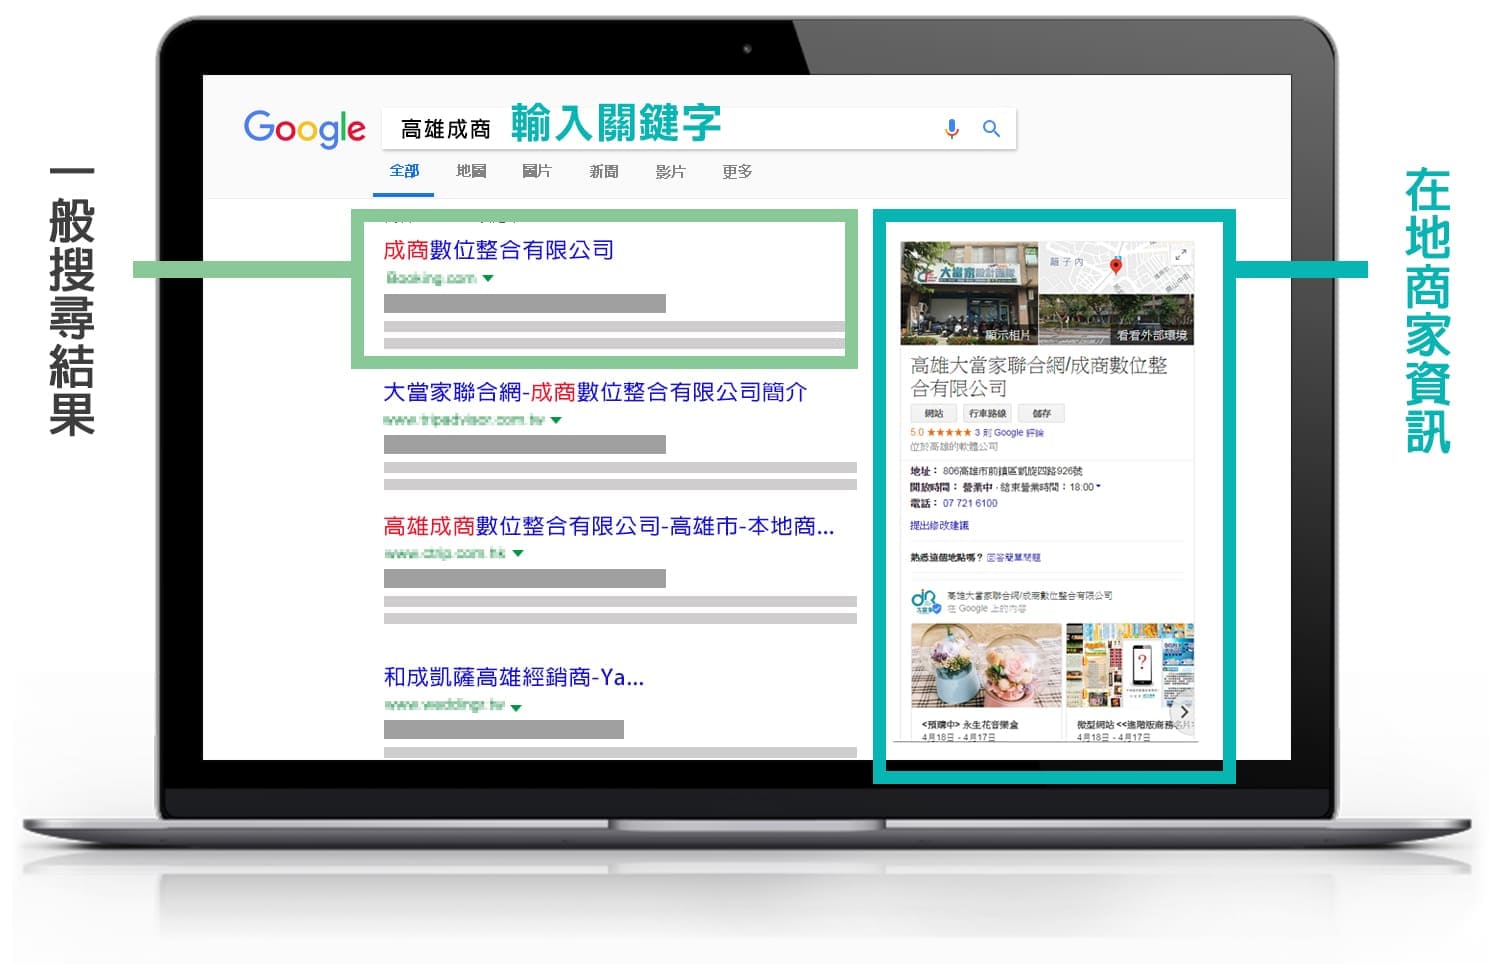This screenshot has width=1489, height=964.
Task: Select the 全部 tab
Action: [404, 171]
